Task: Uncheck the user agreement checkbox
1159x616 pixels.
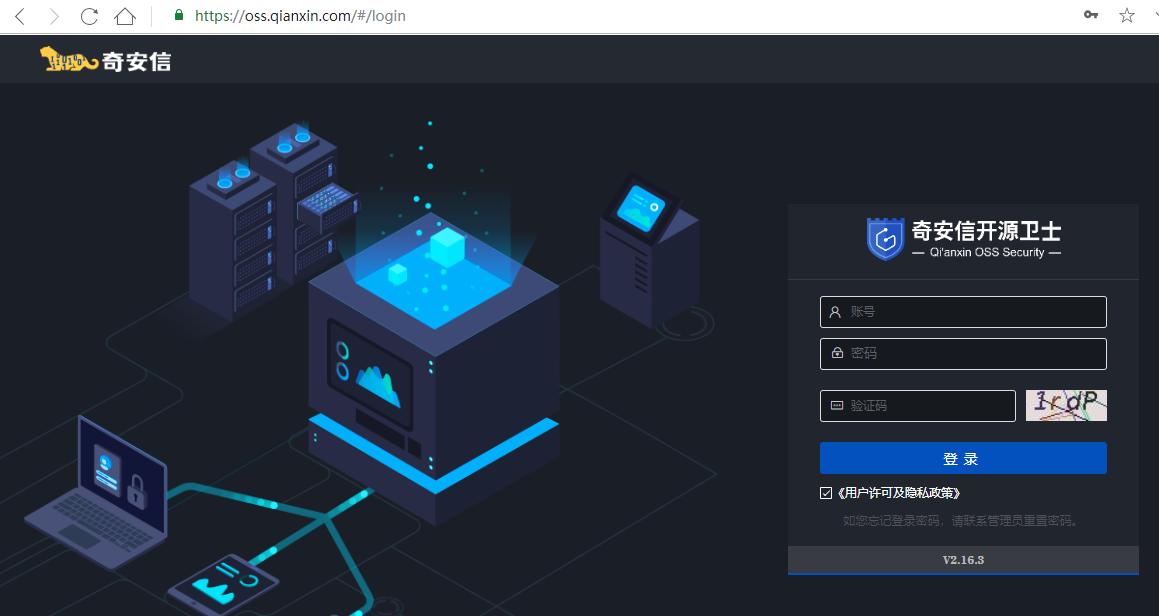Action: [826, 493]
